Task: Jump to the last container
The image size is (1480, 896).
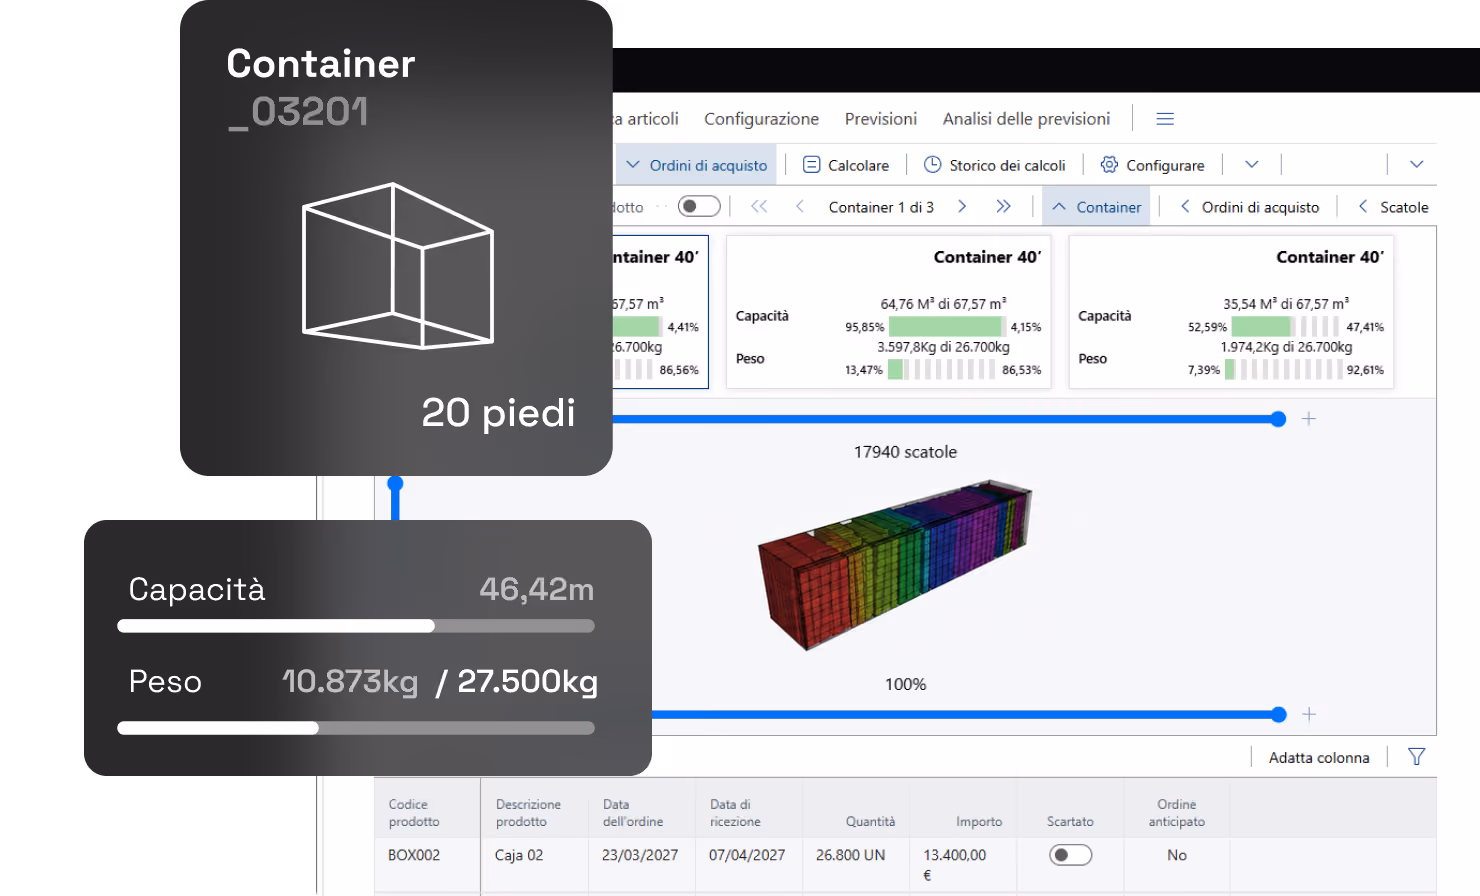Action: coord(1003,206)
